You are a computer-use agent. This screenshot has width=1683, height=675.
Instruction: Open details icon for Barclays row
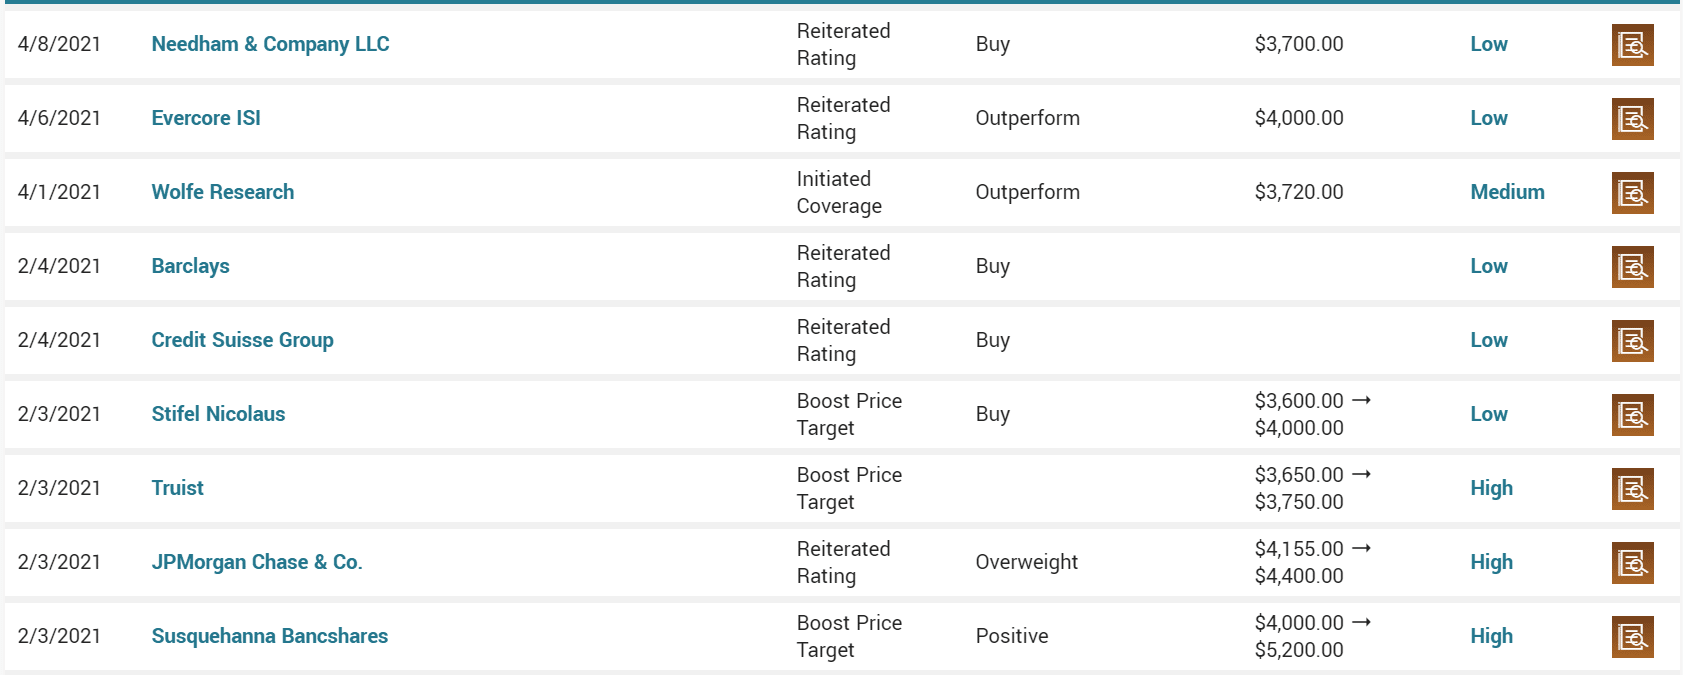[x=1632, y=267]
